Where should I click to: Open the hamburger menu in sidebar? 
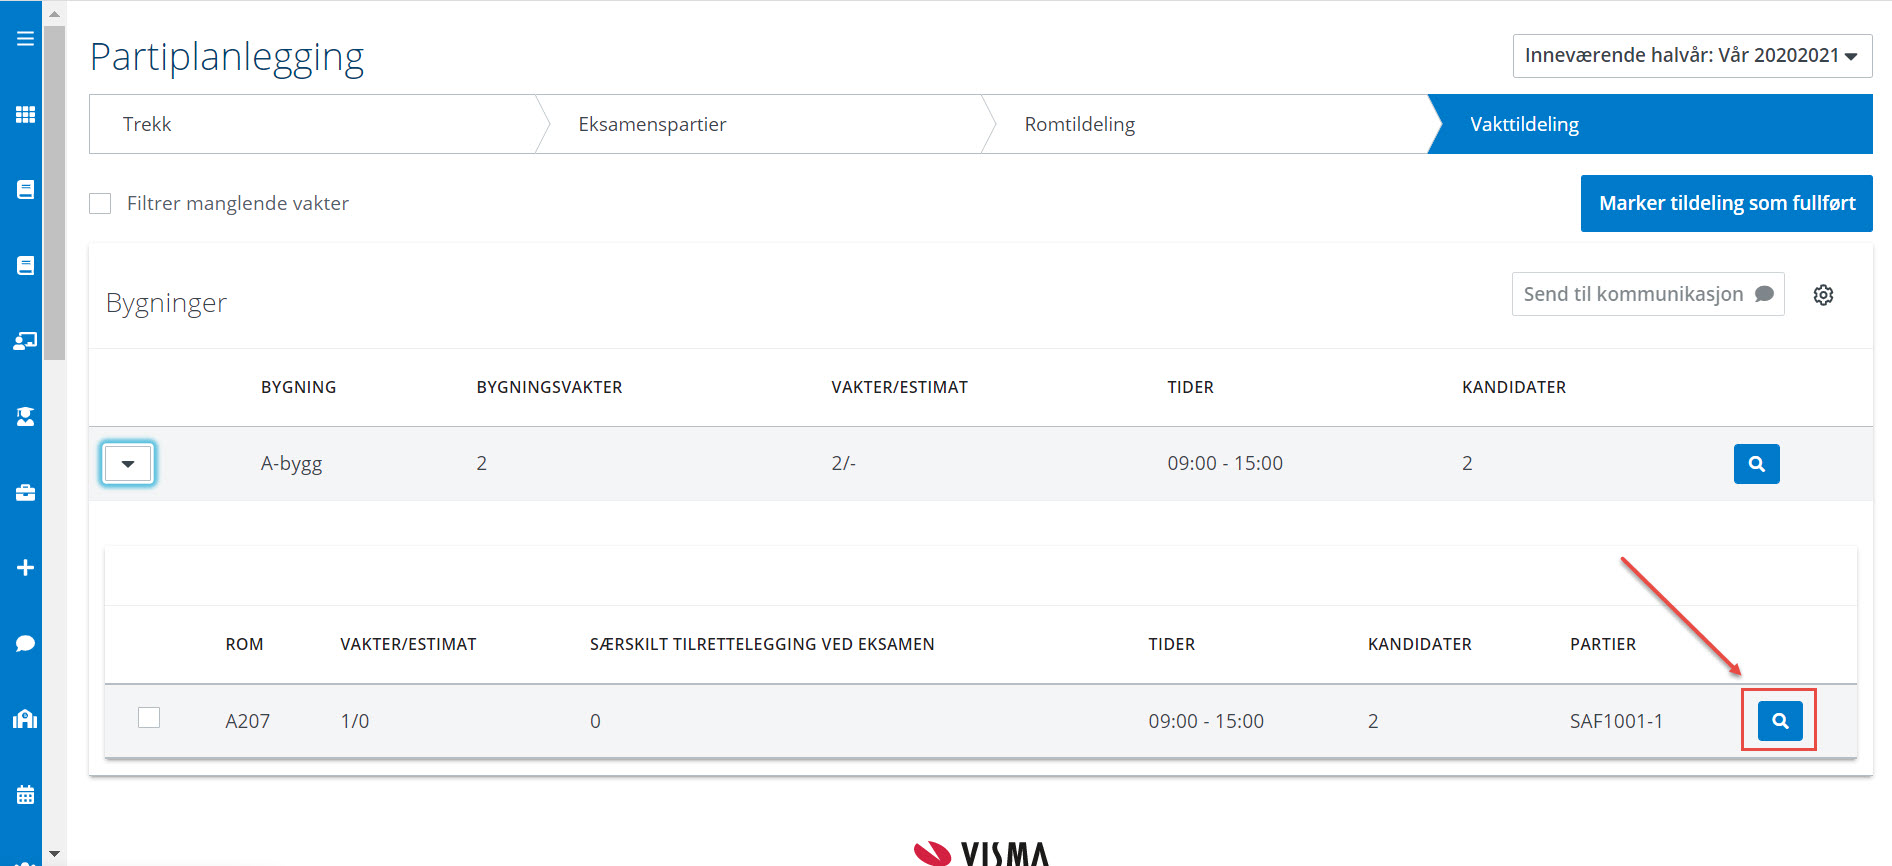coord(25,39)
